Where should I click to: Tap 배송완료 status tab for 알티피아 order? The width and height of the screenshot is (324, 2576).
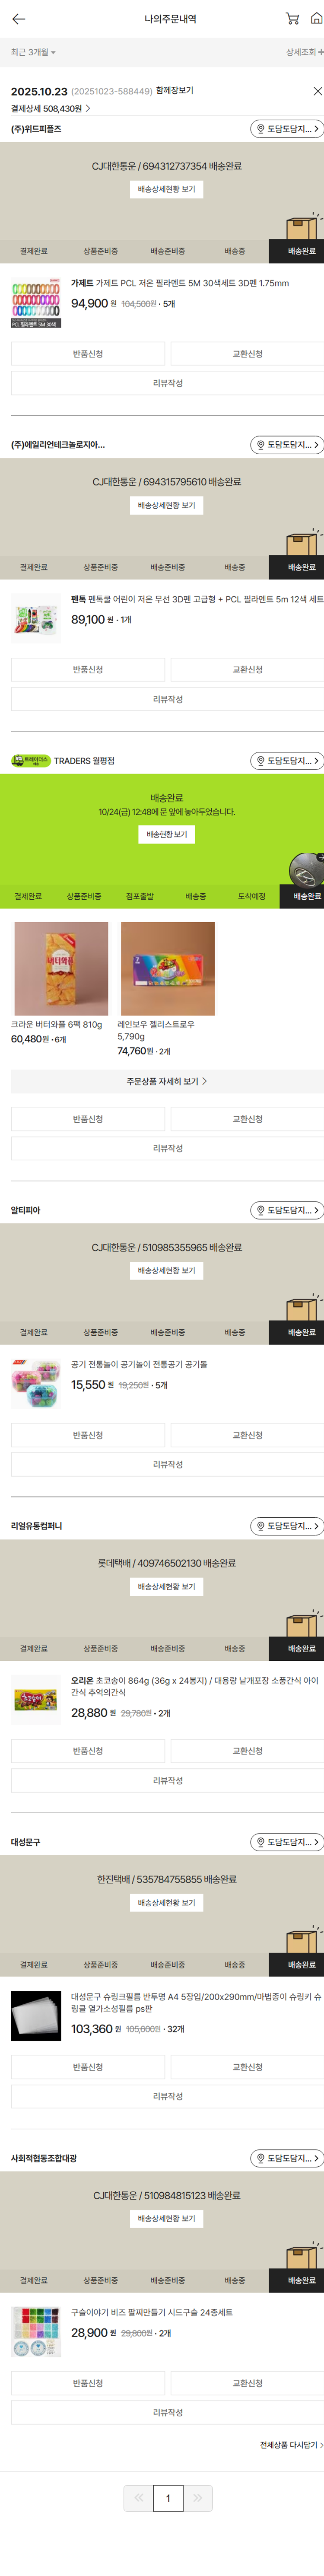(301, 1332)
